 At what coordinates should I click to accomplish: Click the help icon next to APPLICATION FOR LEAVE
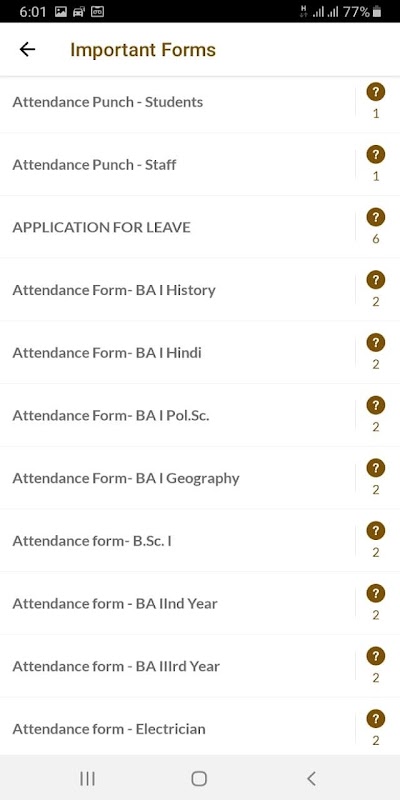[376, 217]
